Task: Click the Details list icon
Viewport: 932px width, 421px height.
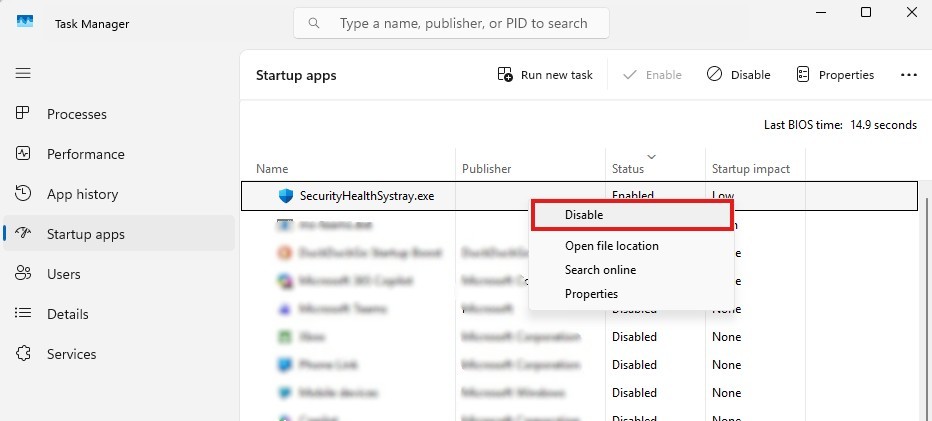Action: (x=23, y=313)
